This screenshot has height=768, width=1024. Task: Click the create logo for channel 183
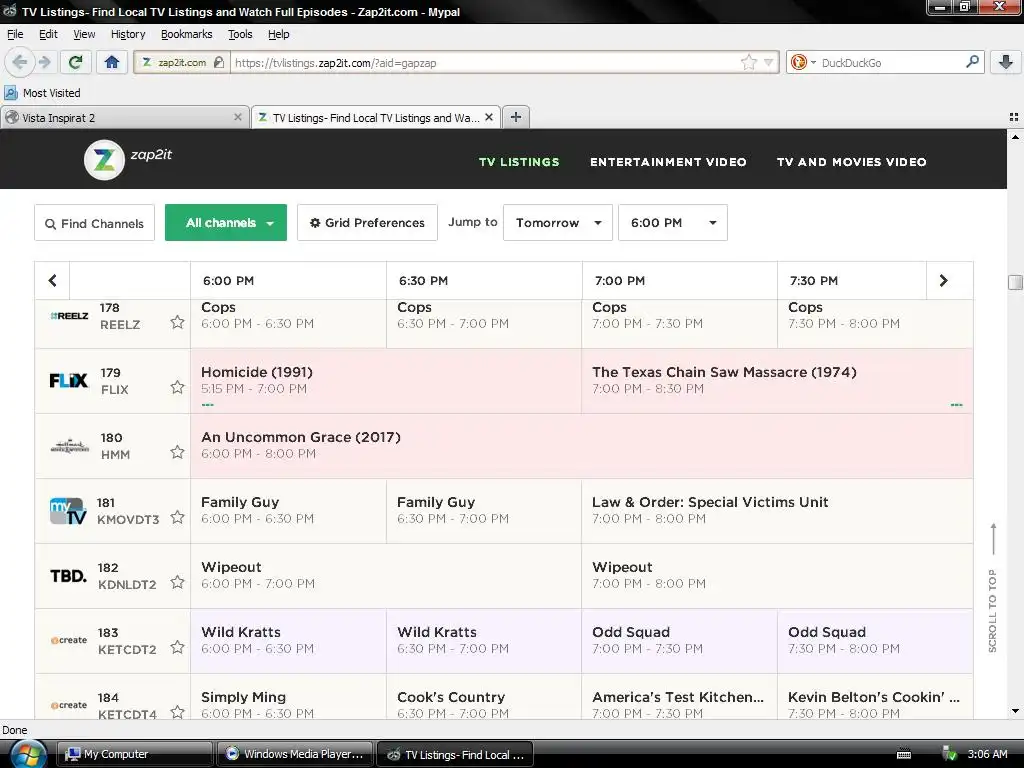(x=69, y=640)
